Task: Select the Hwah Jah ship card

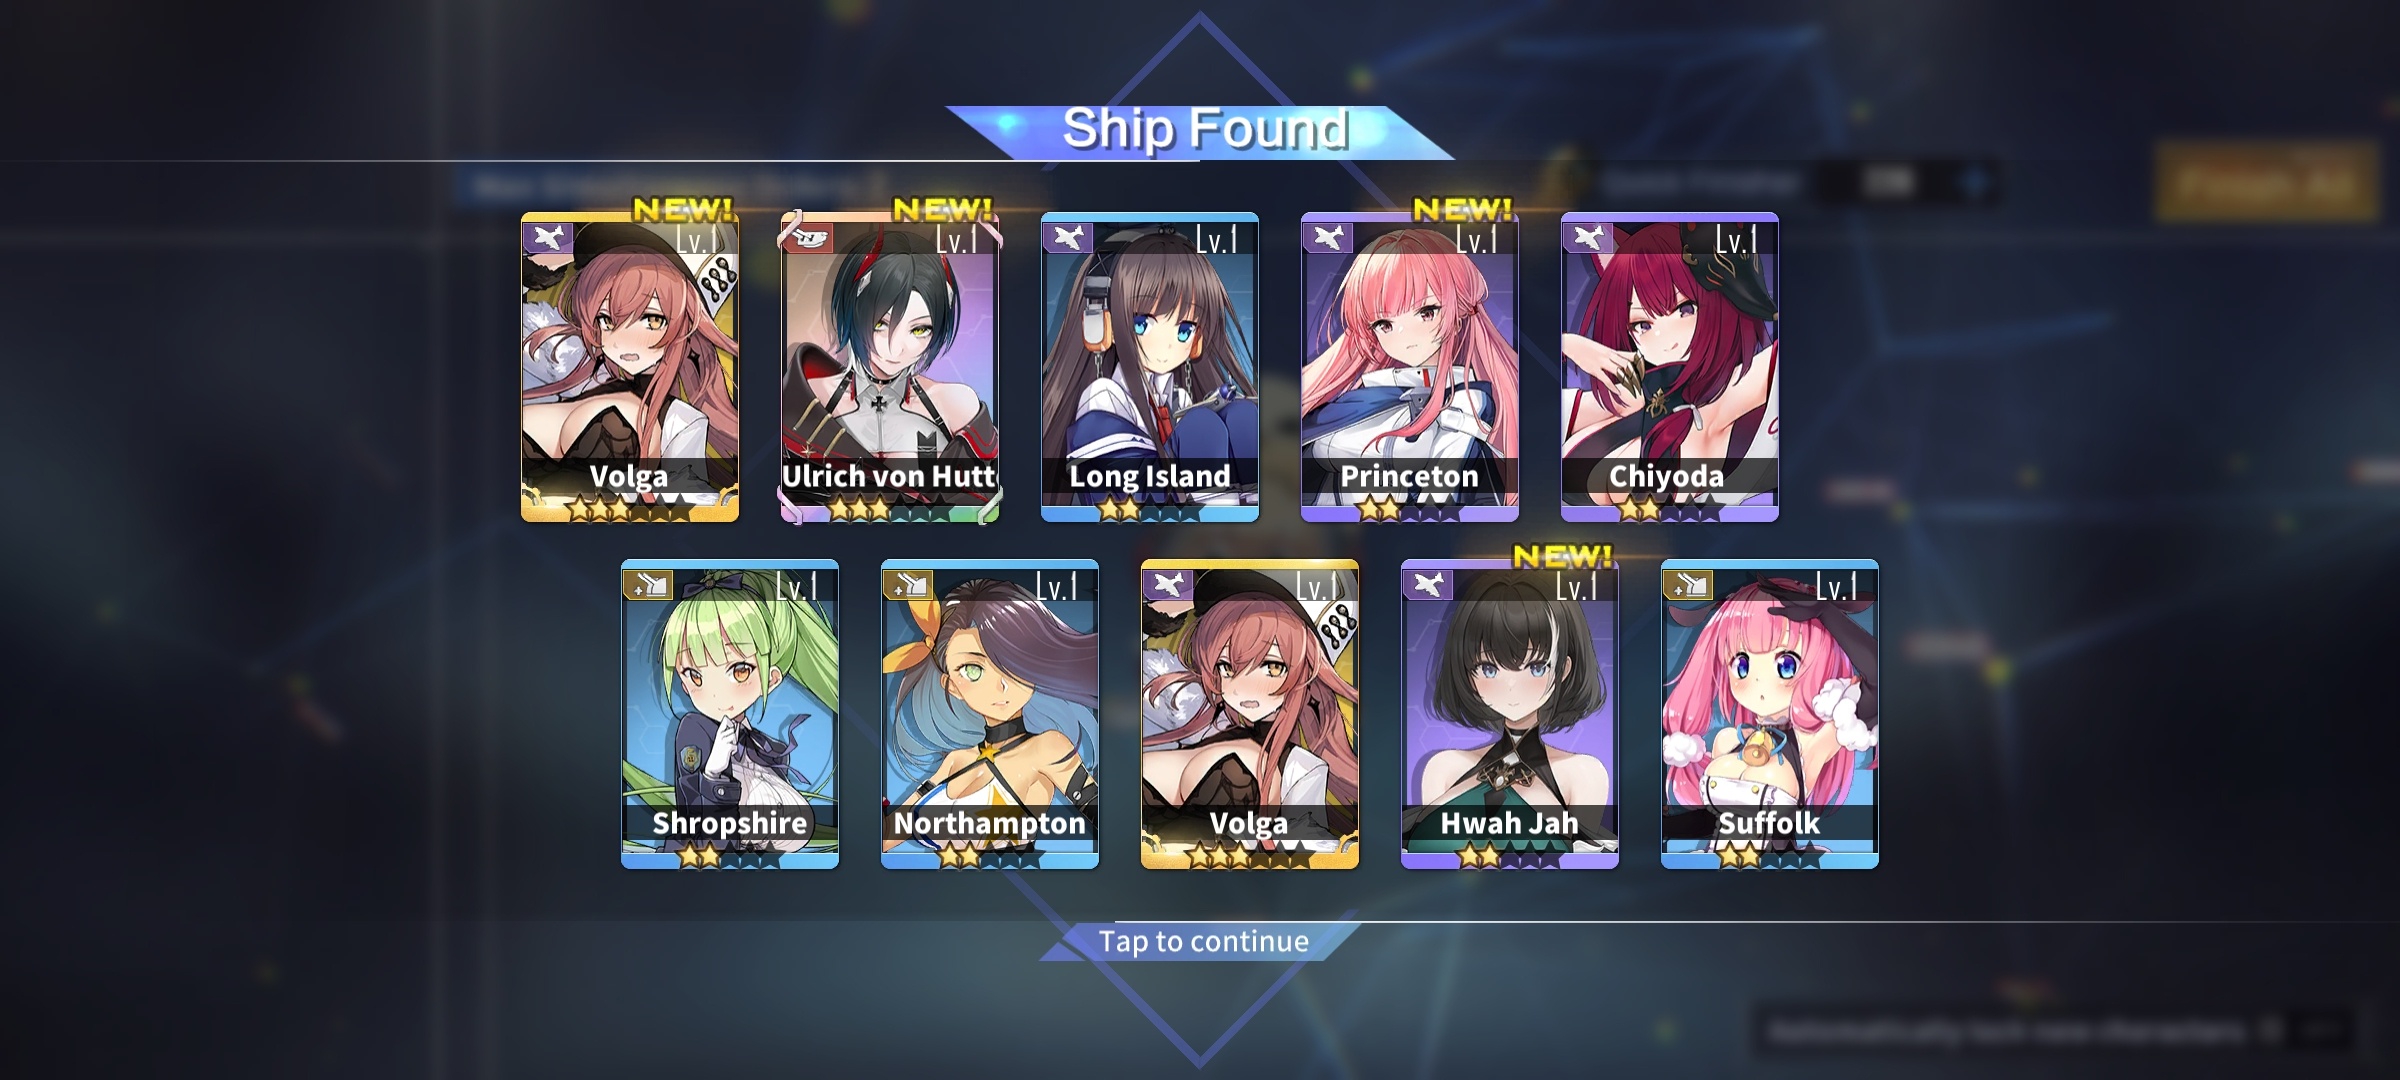Action: point(1510,714)
